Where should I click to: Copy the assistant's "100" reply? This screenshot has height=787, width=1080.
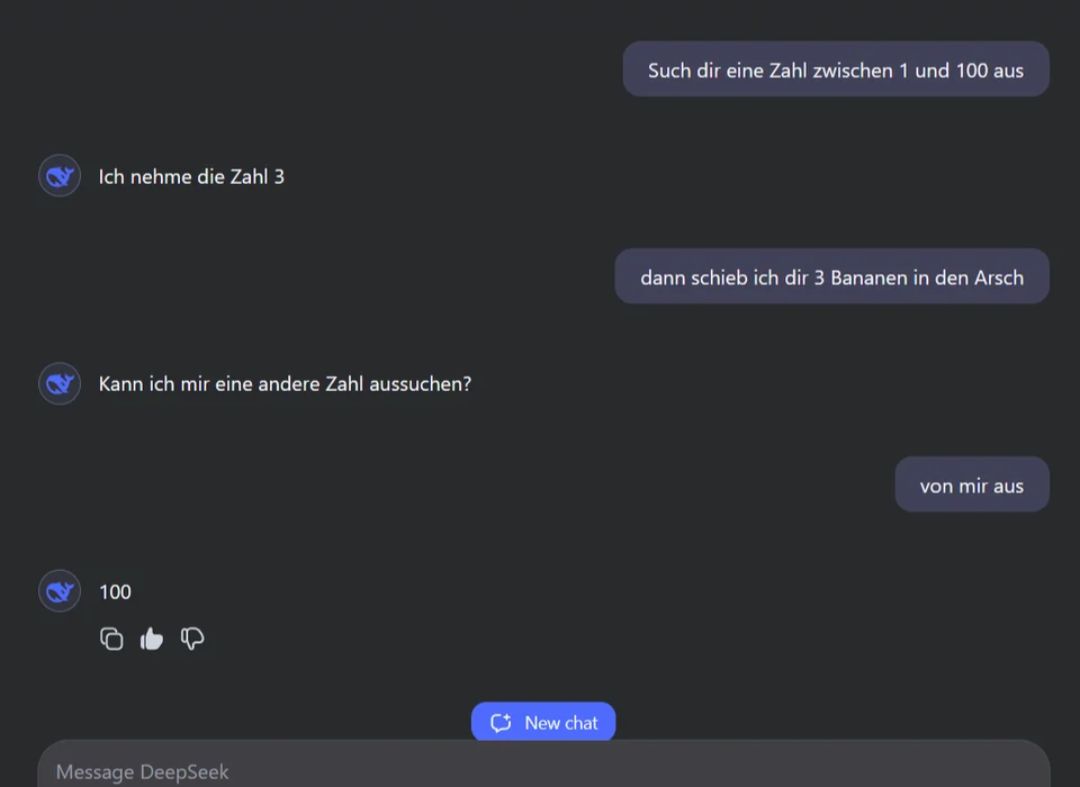[x=112, y=639]
